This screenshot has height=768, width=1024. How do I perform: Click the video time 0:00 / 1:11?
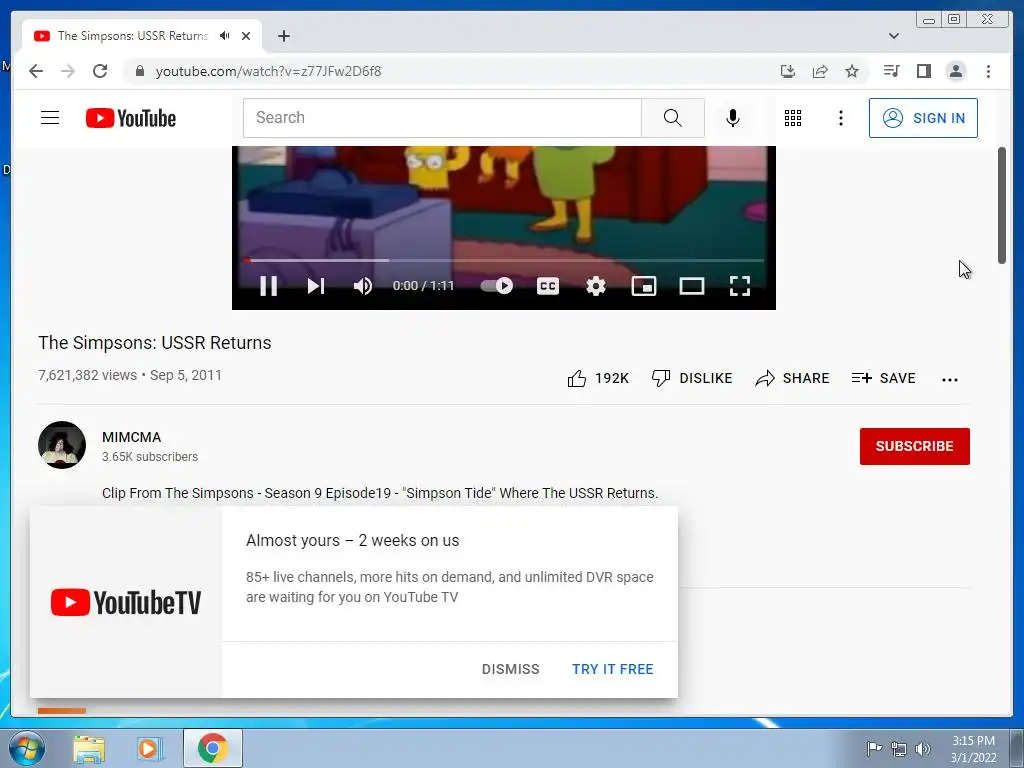(x=423, y=286)
